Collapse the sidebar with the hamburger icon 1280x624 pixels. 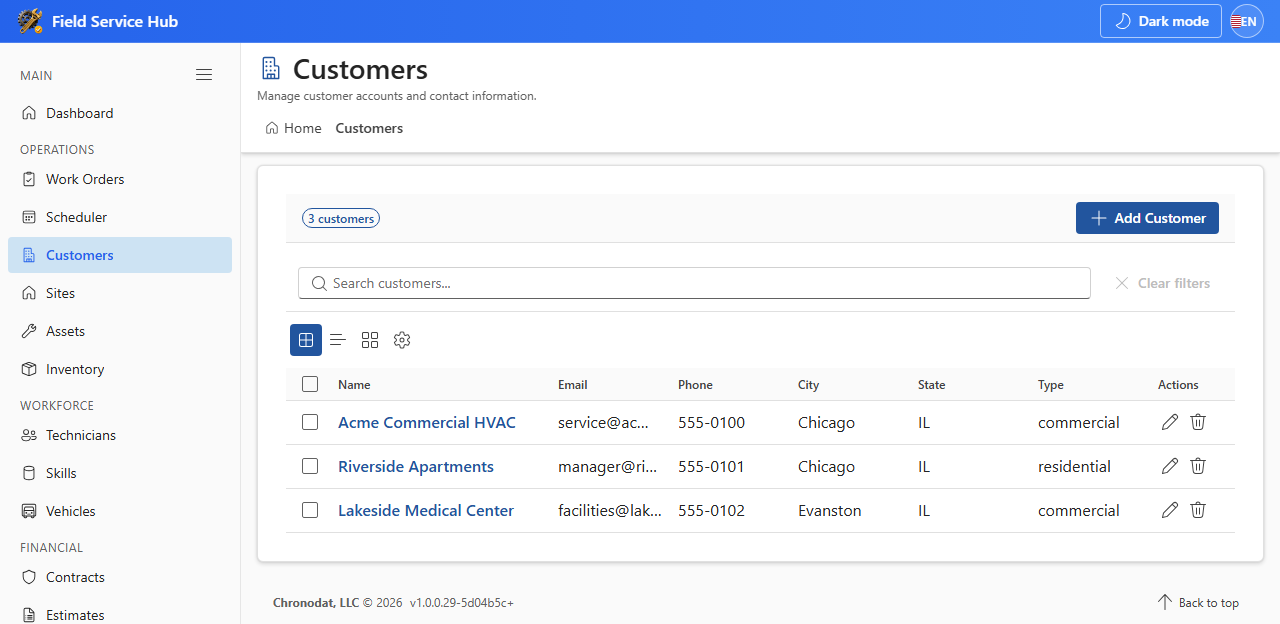[204, 75]
